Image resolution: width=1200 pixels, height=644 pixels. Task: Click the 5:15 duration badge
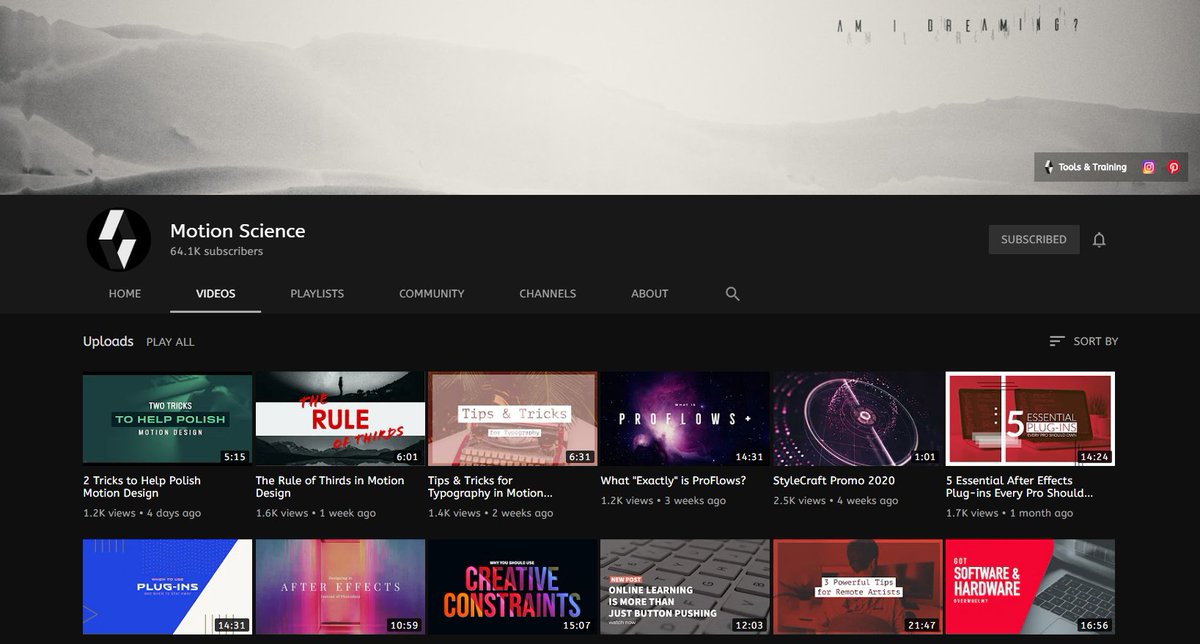pos(235,457)
